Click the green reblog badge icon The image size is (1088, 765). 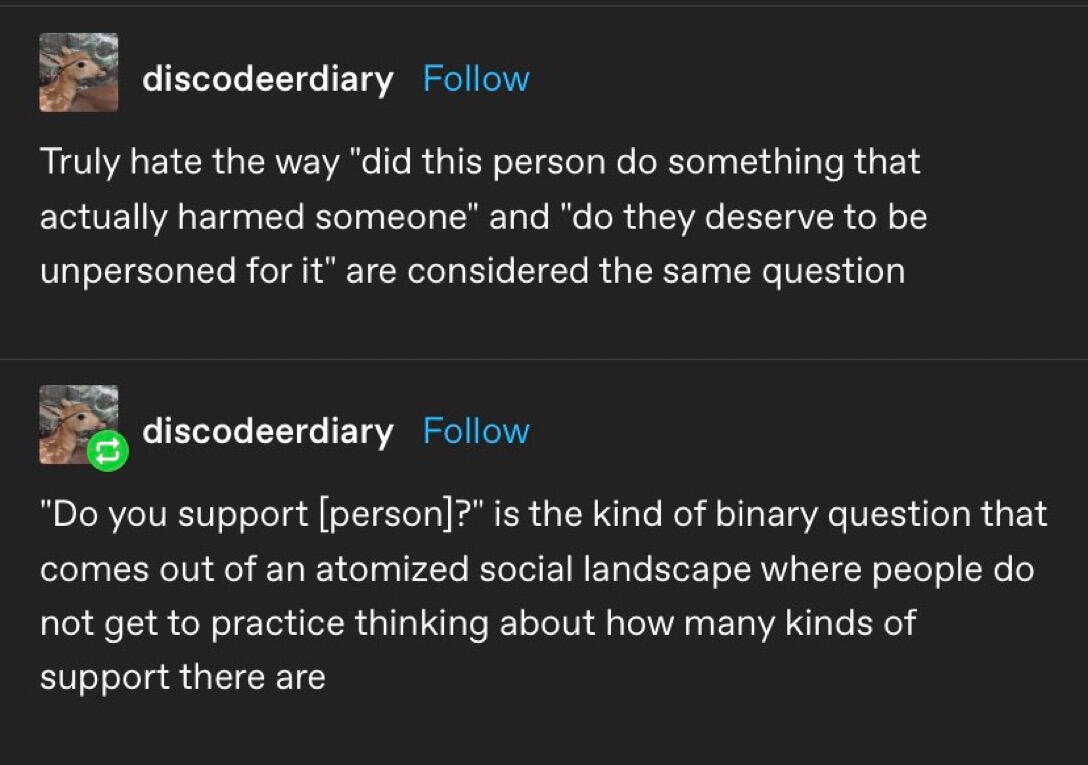point(108,451)
